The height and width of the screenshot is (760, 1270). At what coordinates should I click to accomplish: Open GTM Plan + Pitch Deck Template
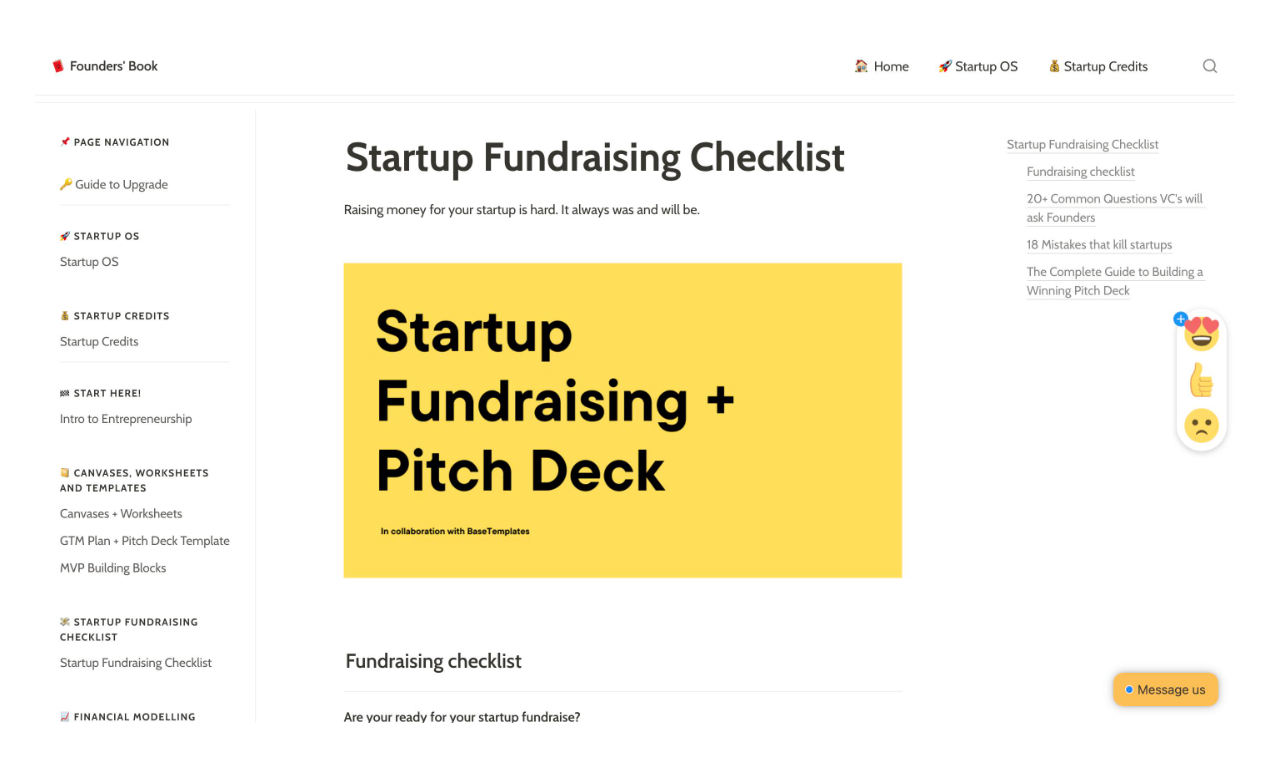pyautogui.click(x=145, y=541)
